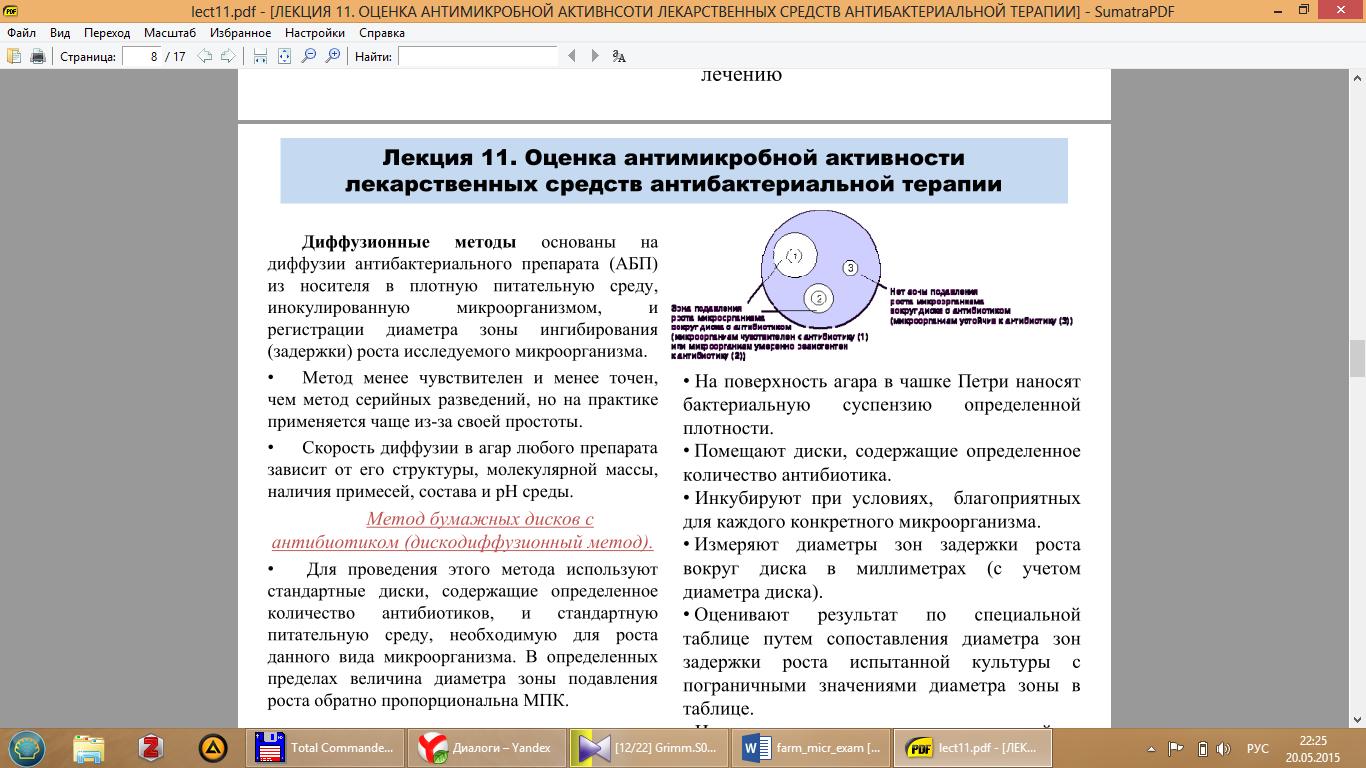Screen dimensions: 1366x768
Task: Click total pages '/ 17' label
Action: click(x=175, y=57)
